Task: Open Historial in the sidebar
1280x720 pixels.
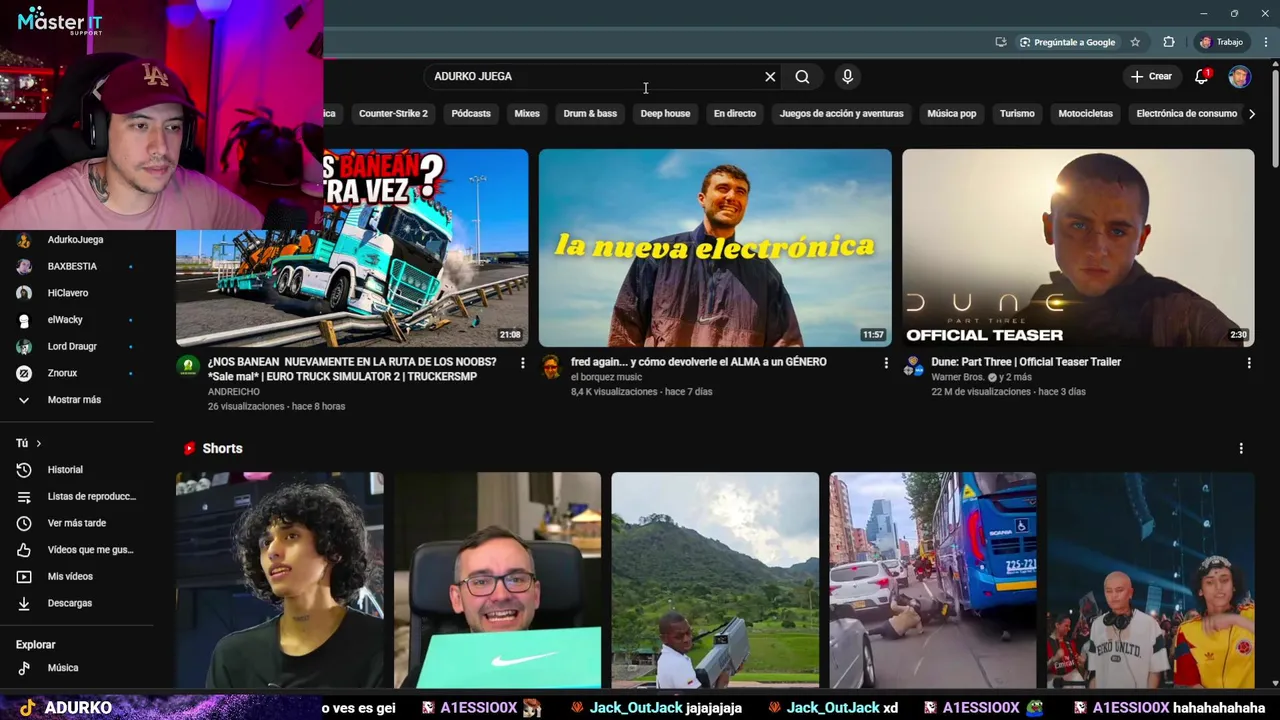Action: point(76,470)
